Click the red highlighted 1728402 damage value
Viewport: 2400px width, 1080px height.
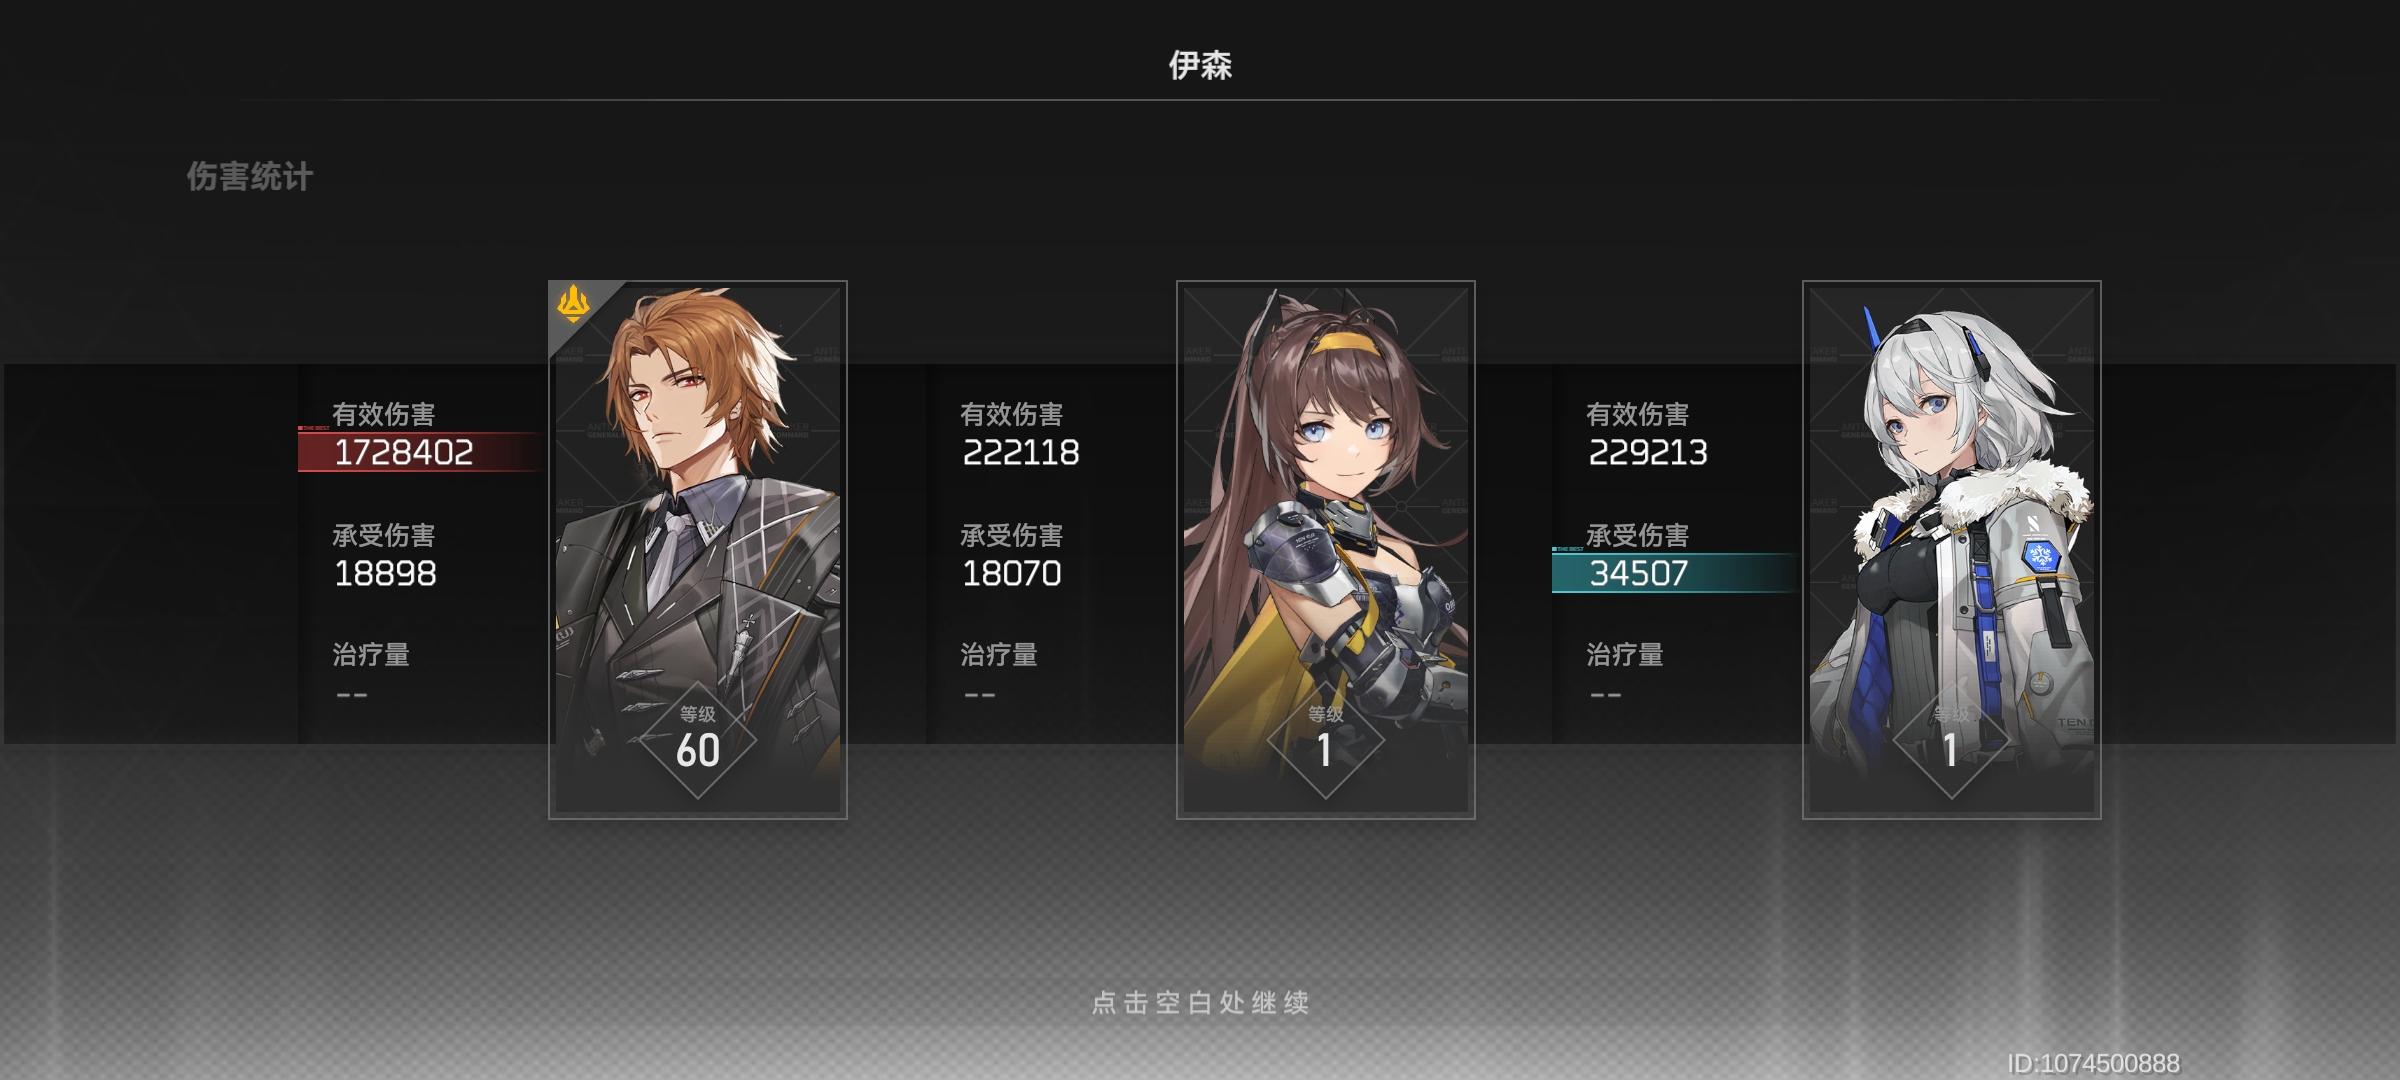tap(404, 452)
